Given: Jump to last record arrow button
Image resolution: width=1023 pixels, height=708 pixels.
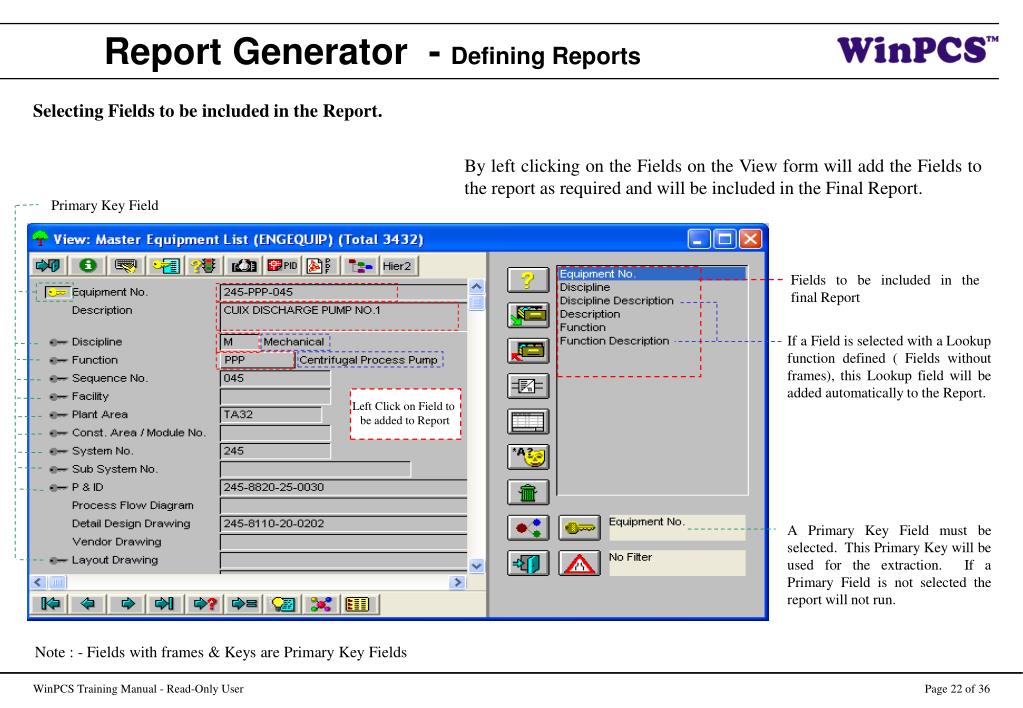Looking at the screenshot, I should (x=165, y=604).
